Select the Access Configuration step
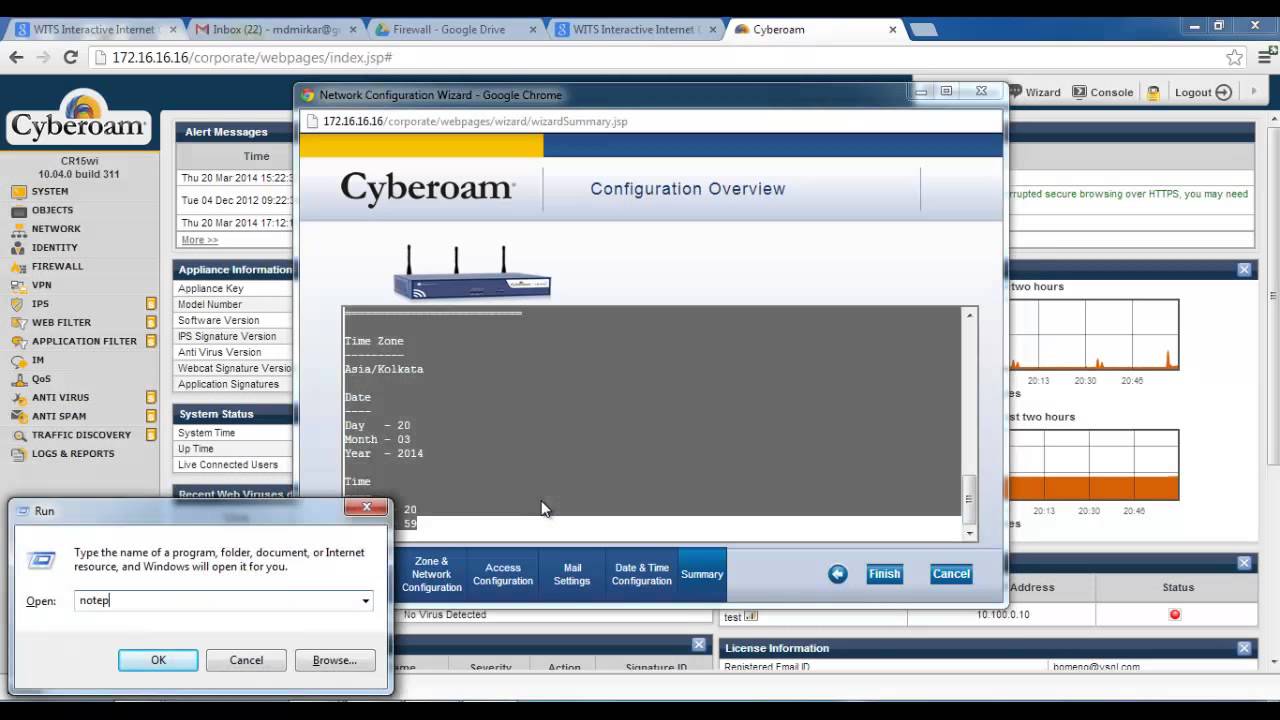The image size is (1280, 720). 503,575
